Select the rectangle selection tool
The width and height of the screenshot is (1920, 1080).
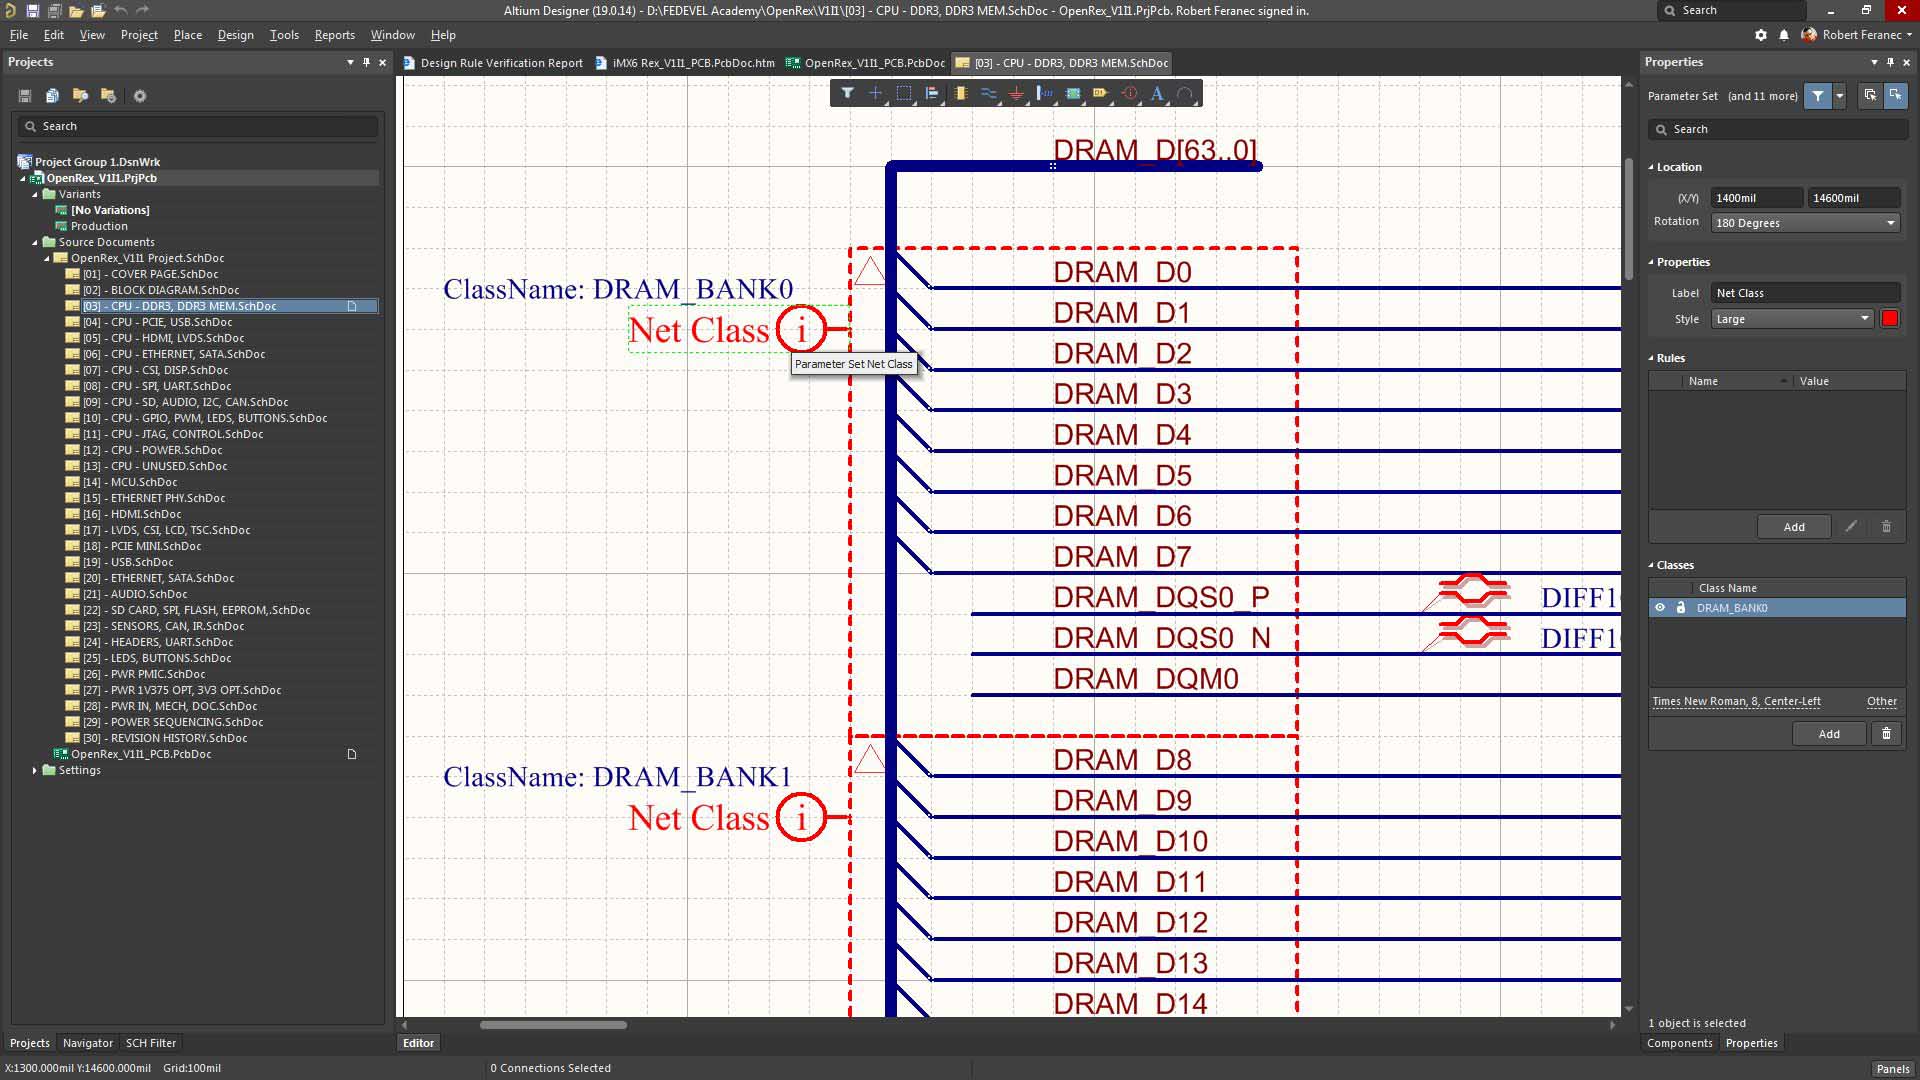pyautogui.click(x=903, y=93)
